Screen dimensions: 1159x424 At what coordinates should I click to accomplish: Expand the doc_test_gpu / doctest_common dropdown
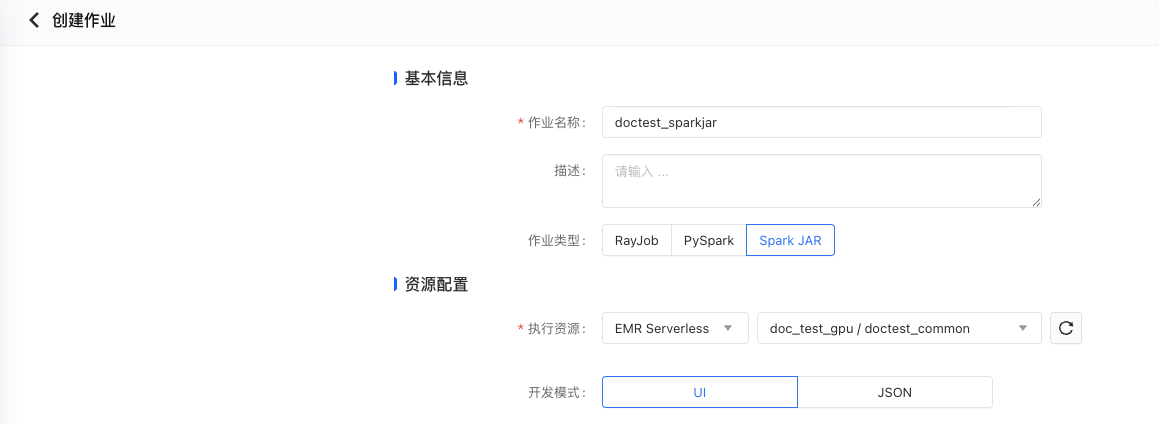(899, 328)
